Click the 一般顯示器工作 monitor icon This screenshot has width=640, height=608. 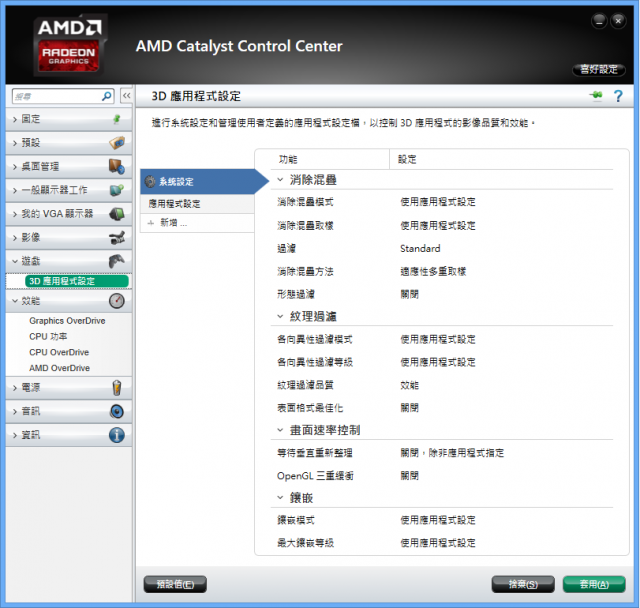pos(117,190)
